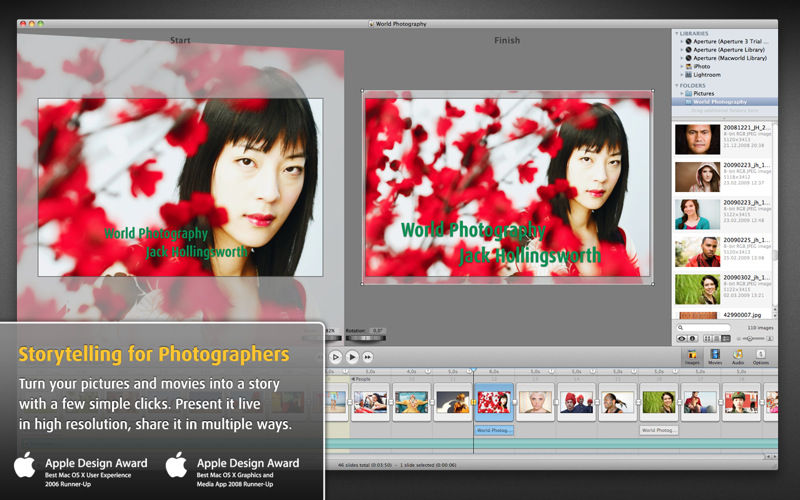
Task: Click the Rotation value field
Action: point(377,331)
